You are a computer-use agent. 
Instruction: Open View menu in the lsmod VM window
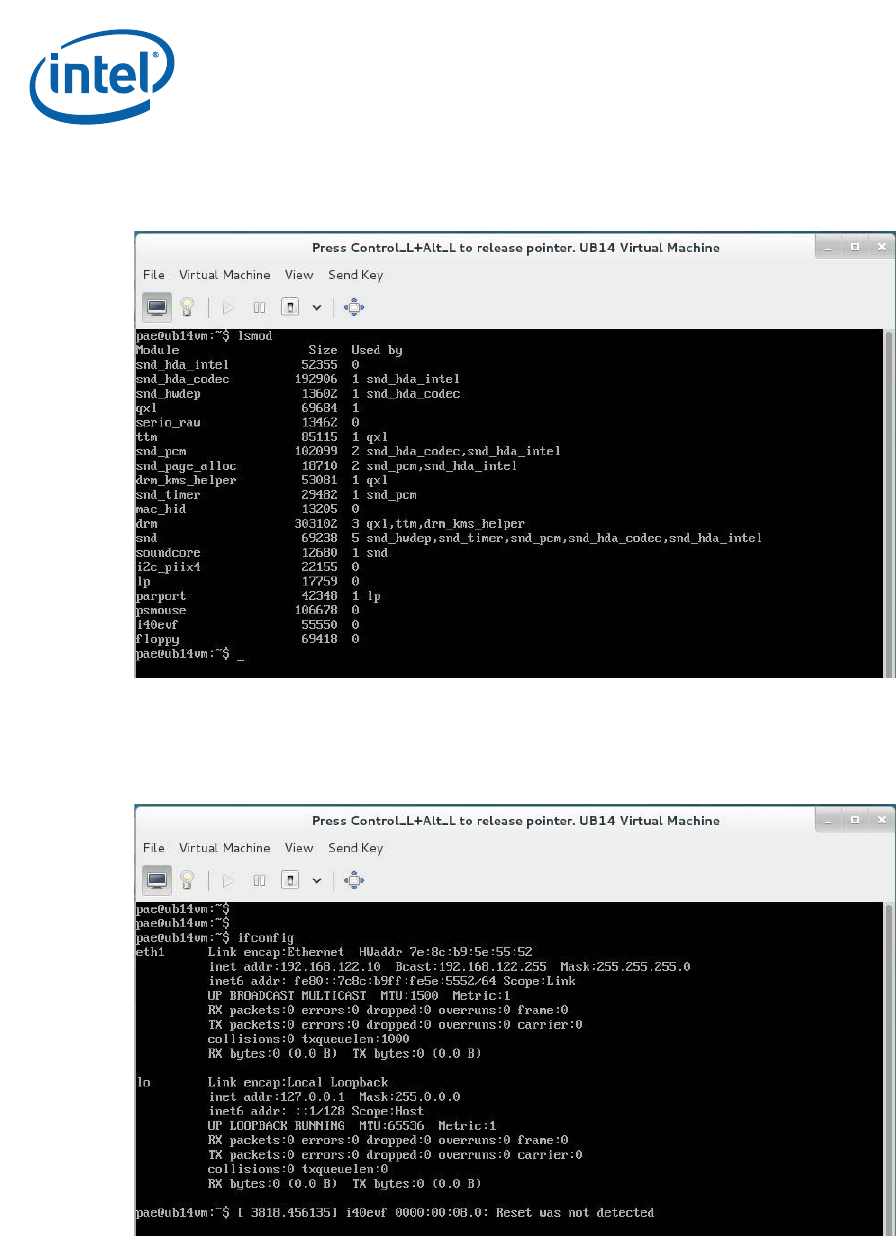click(x=299, y=275)
